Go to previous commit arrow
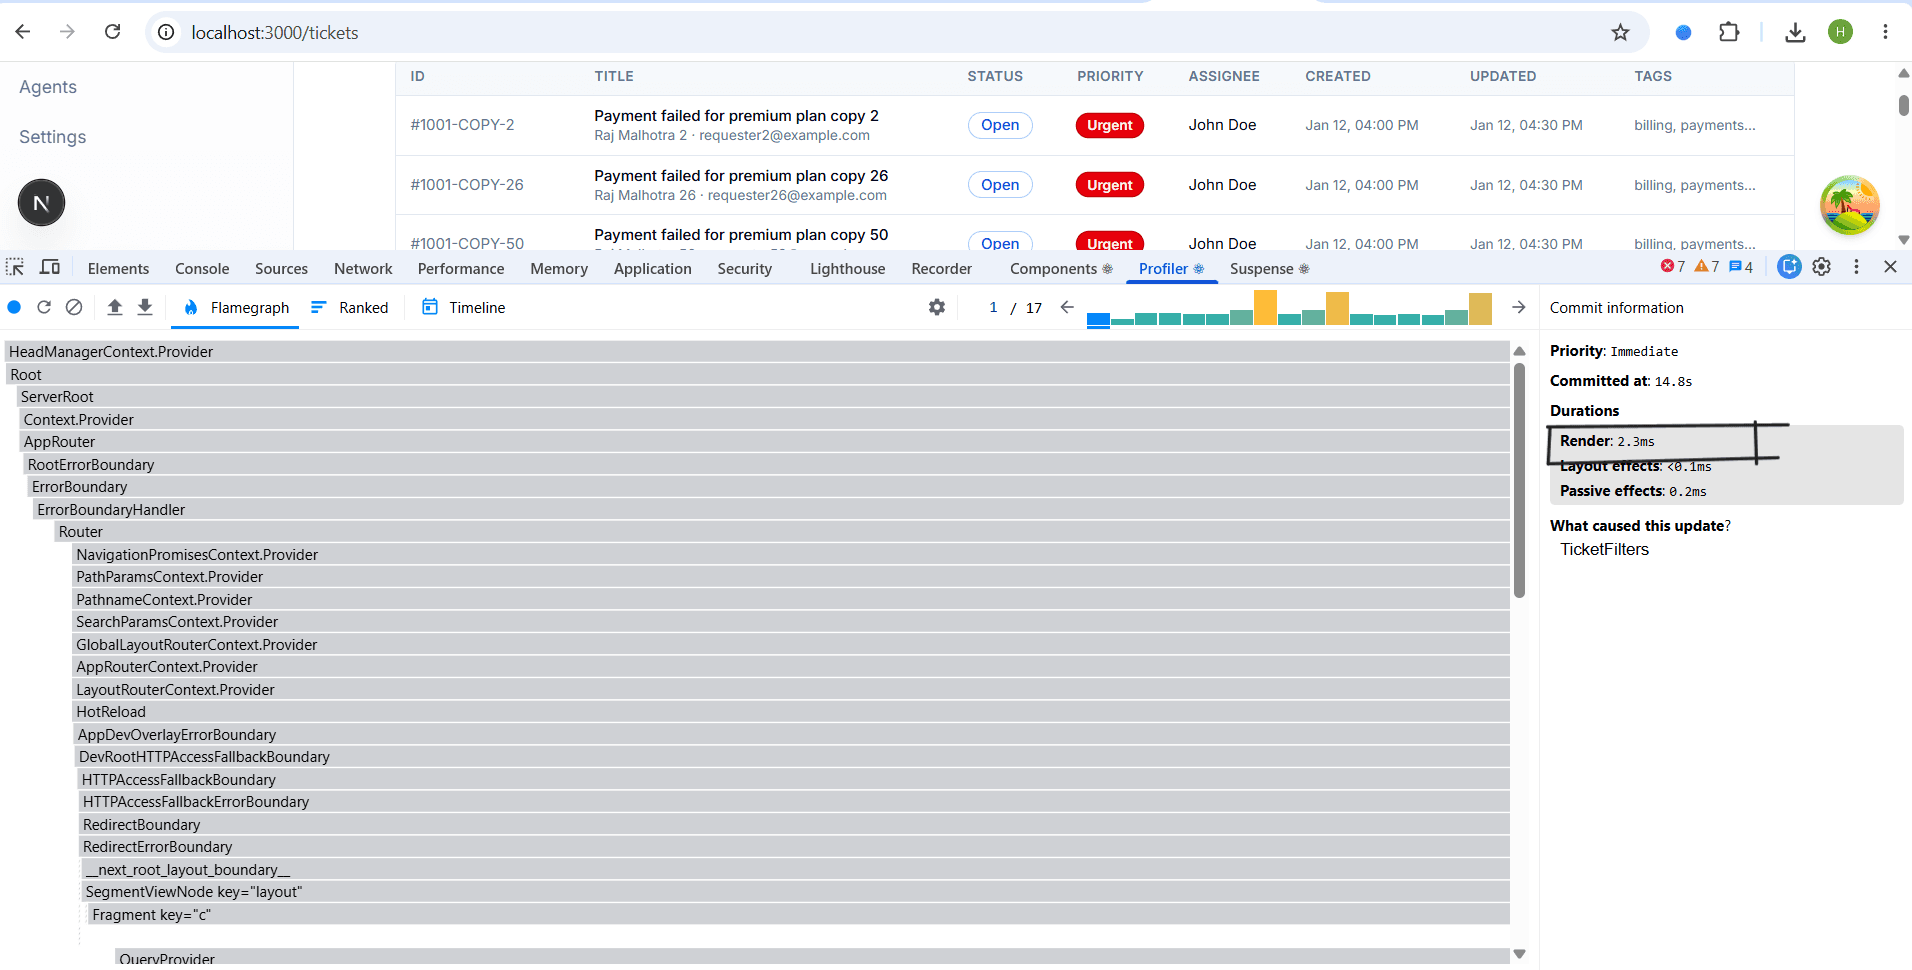The image size is (1912, 970). click(1067, 307)
